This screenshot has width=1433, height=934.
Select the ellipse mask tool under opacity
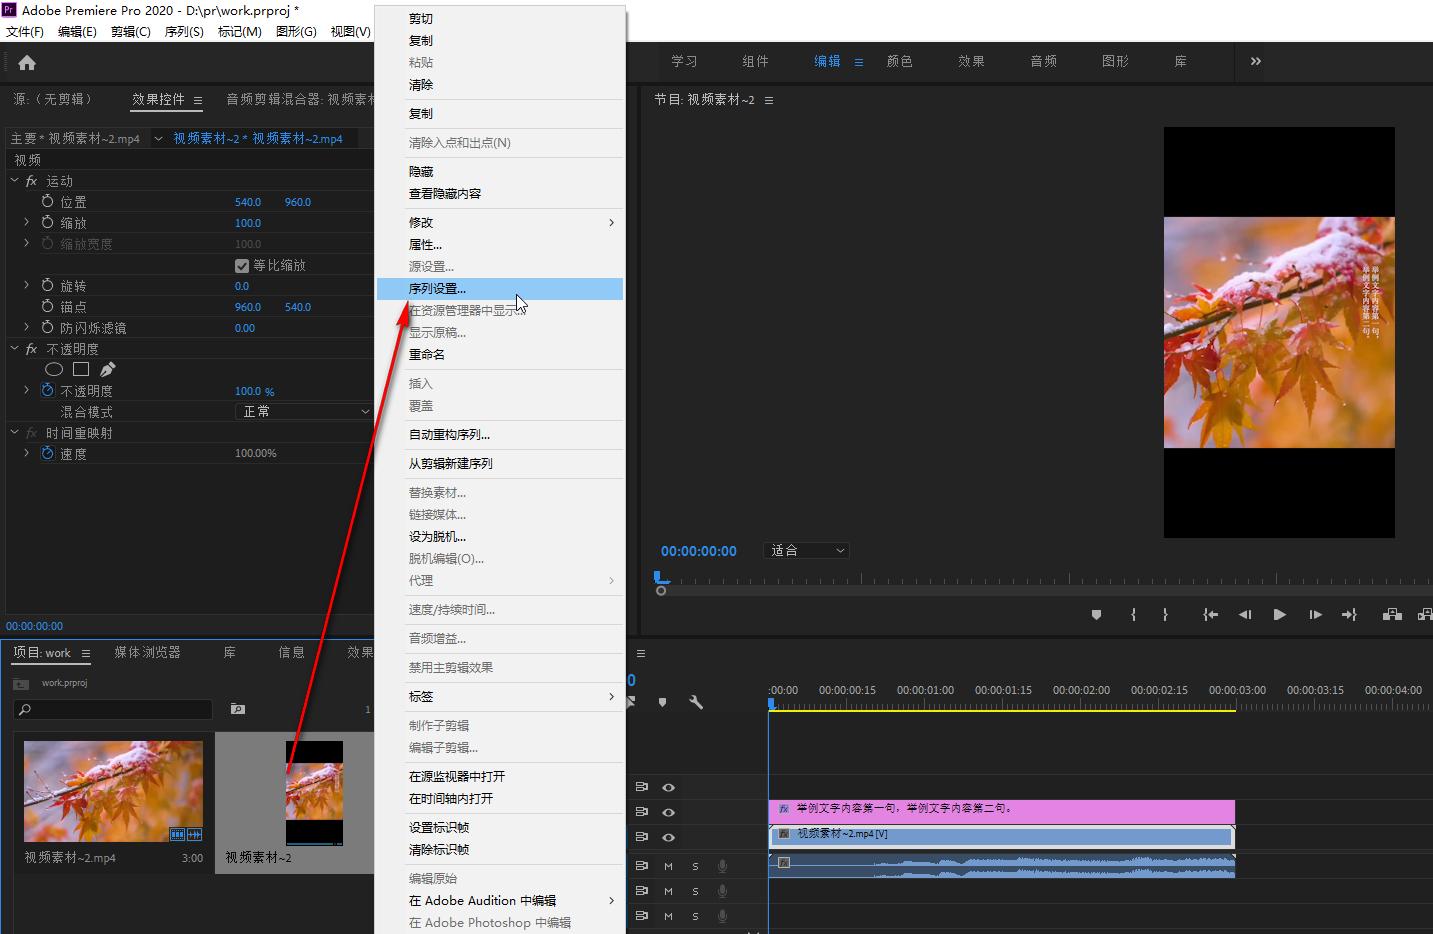click(x=54, y=369)
